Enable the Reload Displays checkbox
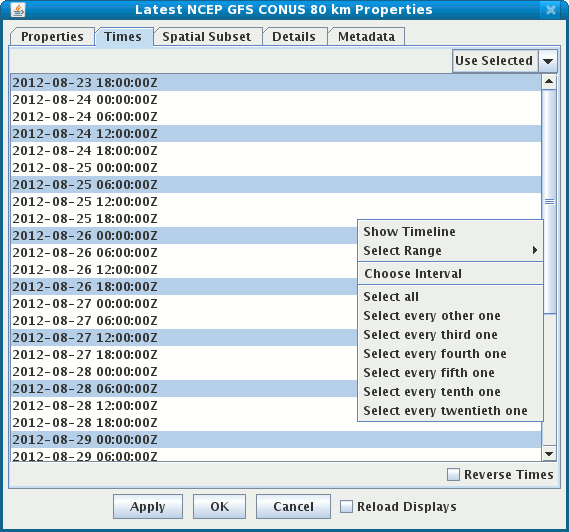The height and width of the screenshot is (532, 569). pos(346,506)
